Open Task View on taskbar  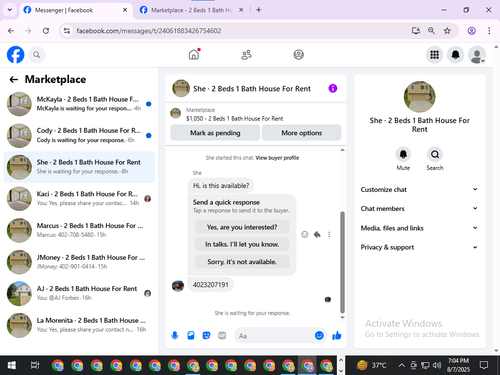coord(35,365)
